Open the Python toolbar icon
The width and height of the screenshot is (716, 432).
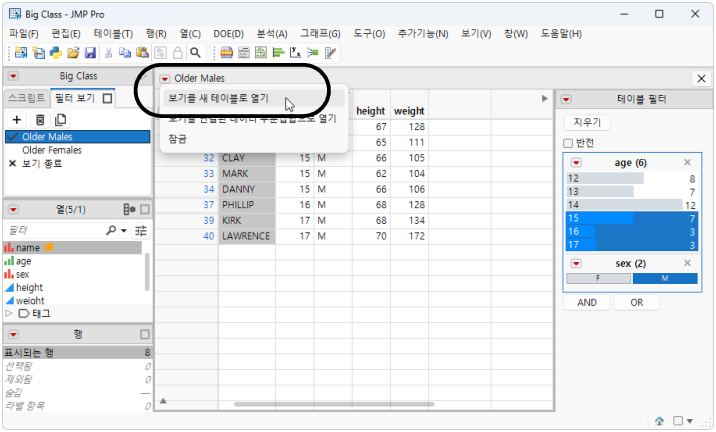pyautogui.click(x=56, y=53)
